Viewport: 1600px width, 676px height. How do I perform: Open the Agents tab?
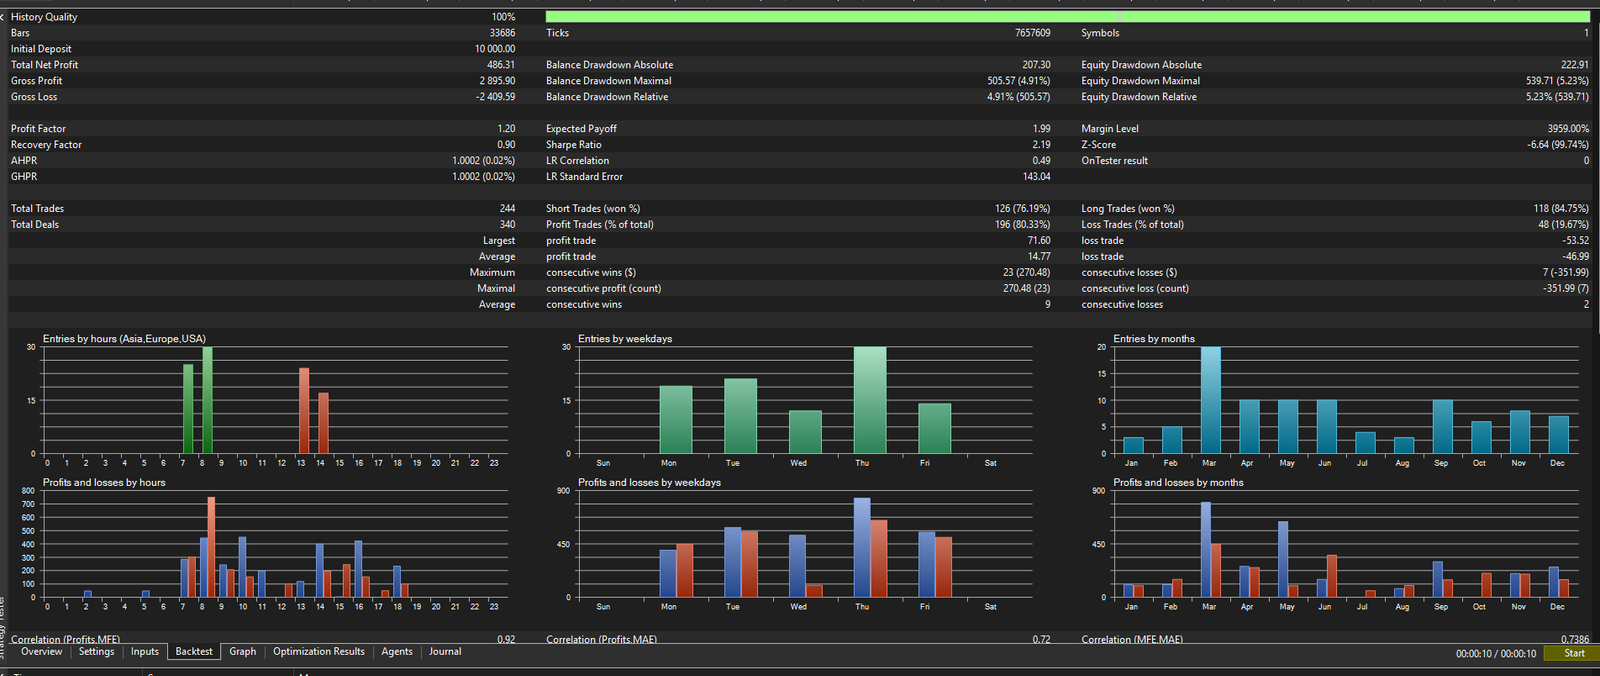coord(397,652)
